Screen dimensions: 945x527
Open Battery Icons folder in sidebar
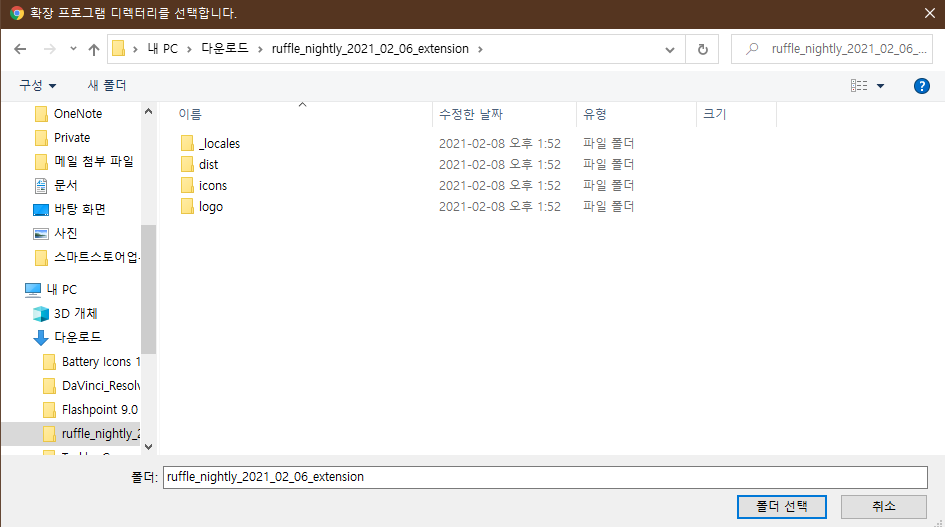(101, 362)
